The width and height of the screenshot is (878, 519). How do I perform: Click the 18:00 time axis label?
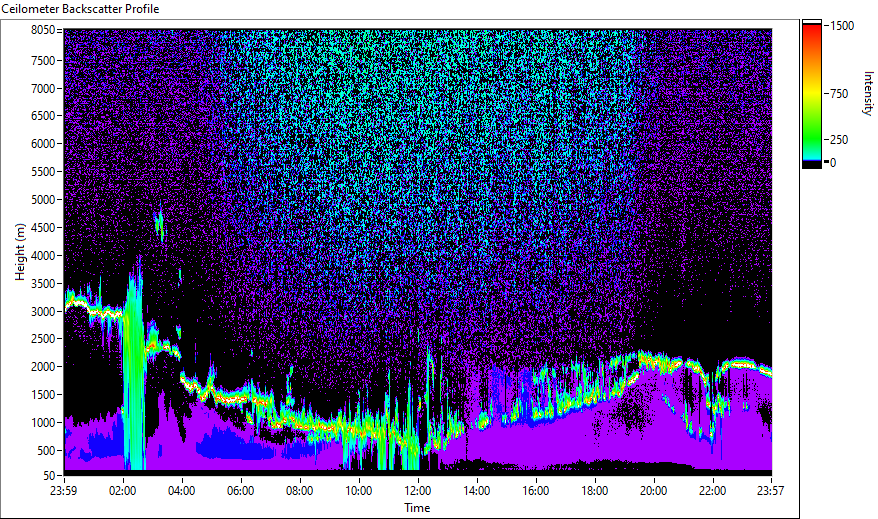[595, 491]
